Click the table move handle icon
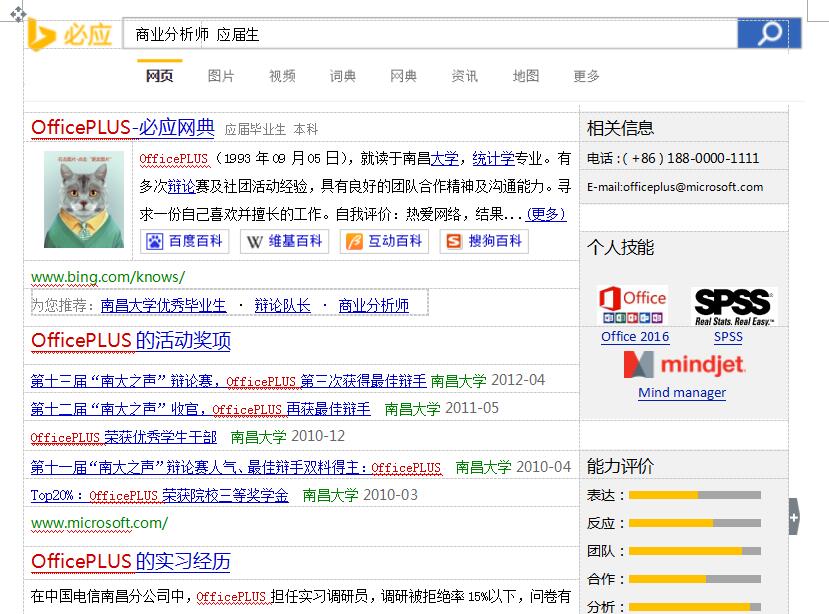 click(18, 15)
